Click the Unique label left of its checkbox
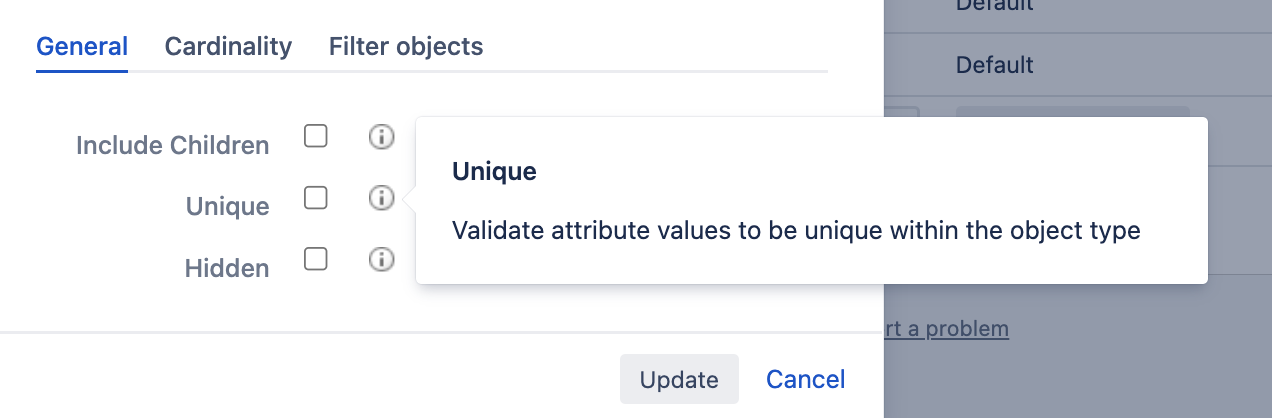 click(x=227, y=207)
